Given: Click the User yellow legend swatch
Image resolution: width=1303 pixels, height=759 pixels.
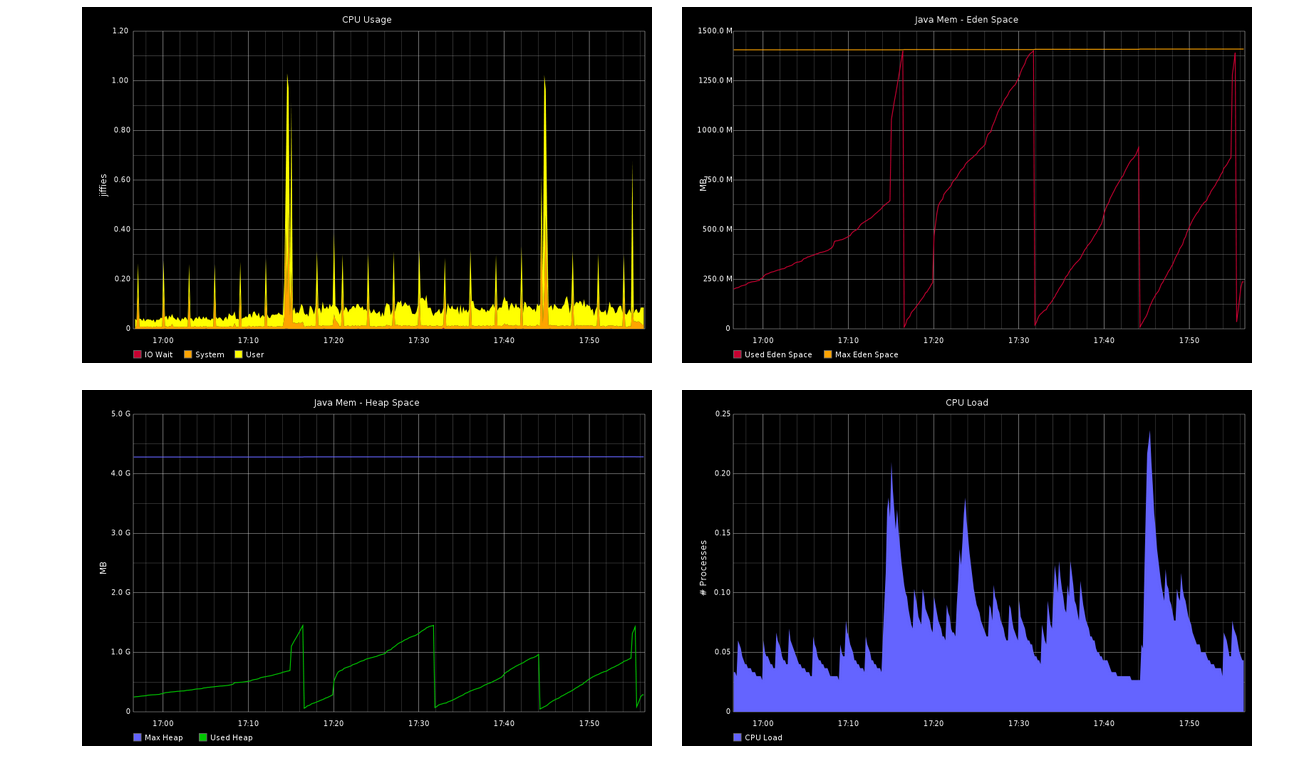Looking at the screenshot, I should (x=238, y=354).
